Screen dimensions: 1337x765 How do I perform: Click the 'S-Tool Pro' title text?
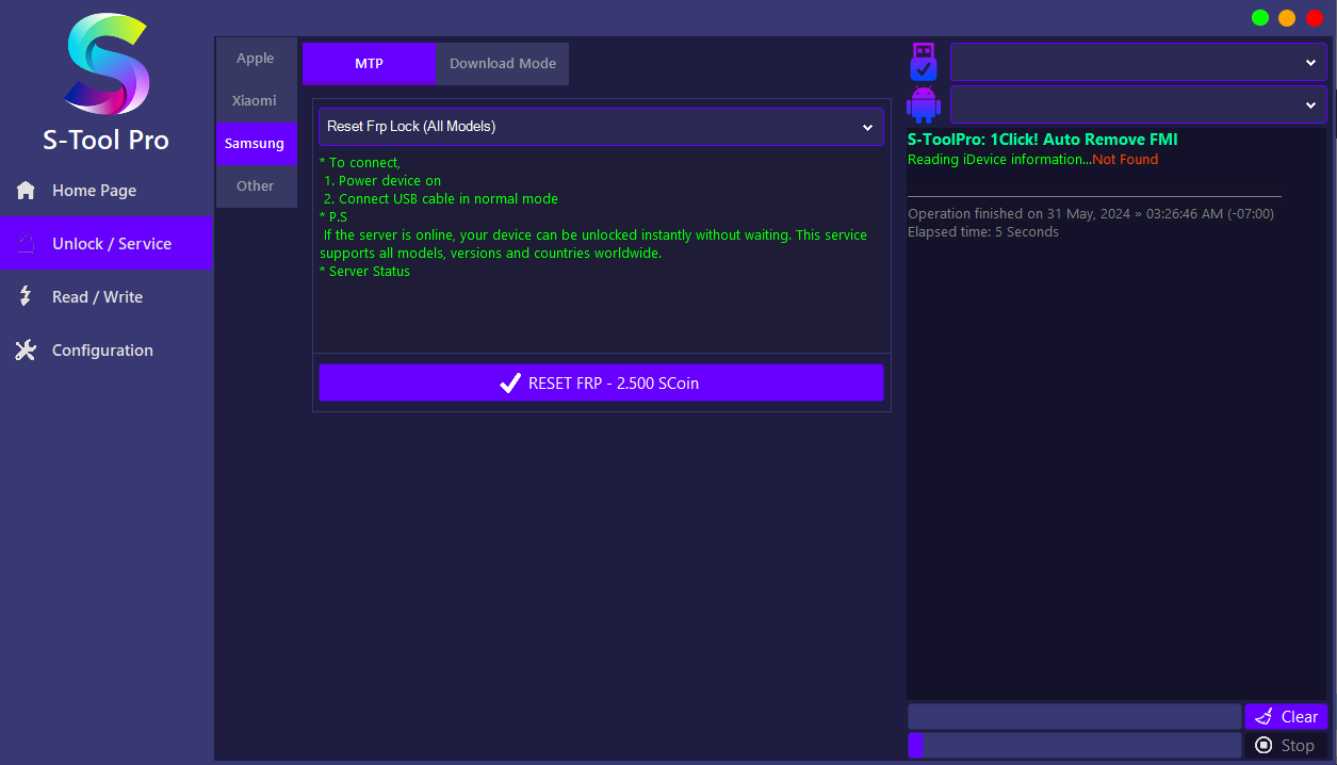[x=106, y=140]
